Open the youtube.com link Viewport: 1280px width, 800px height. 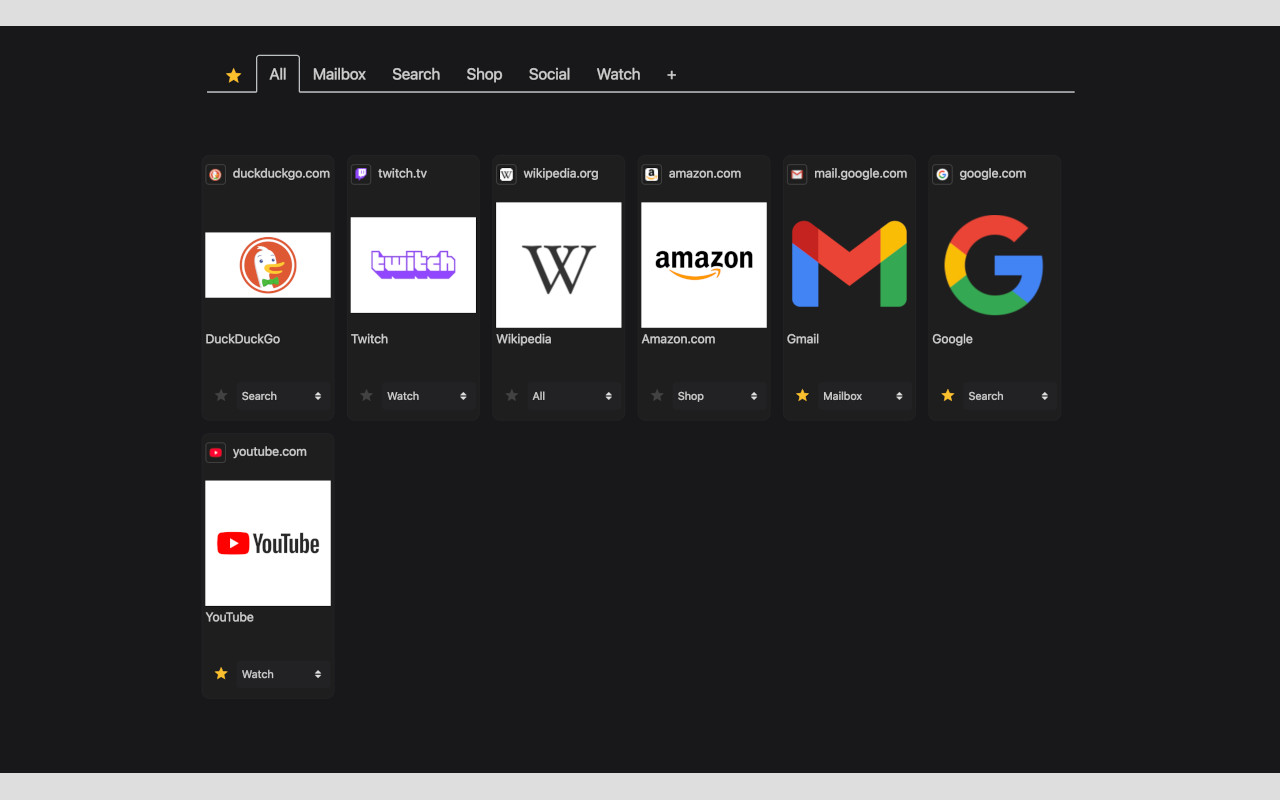click(270, 451)
